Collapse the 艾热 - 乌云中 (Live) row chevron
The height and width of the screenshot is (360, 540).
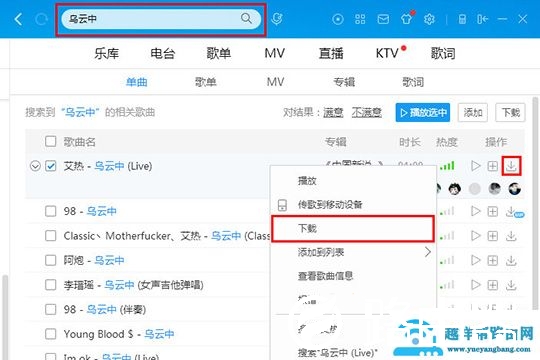click(x=35, y=166)
